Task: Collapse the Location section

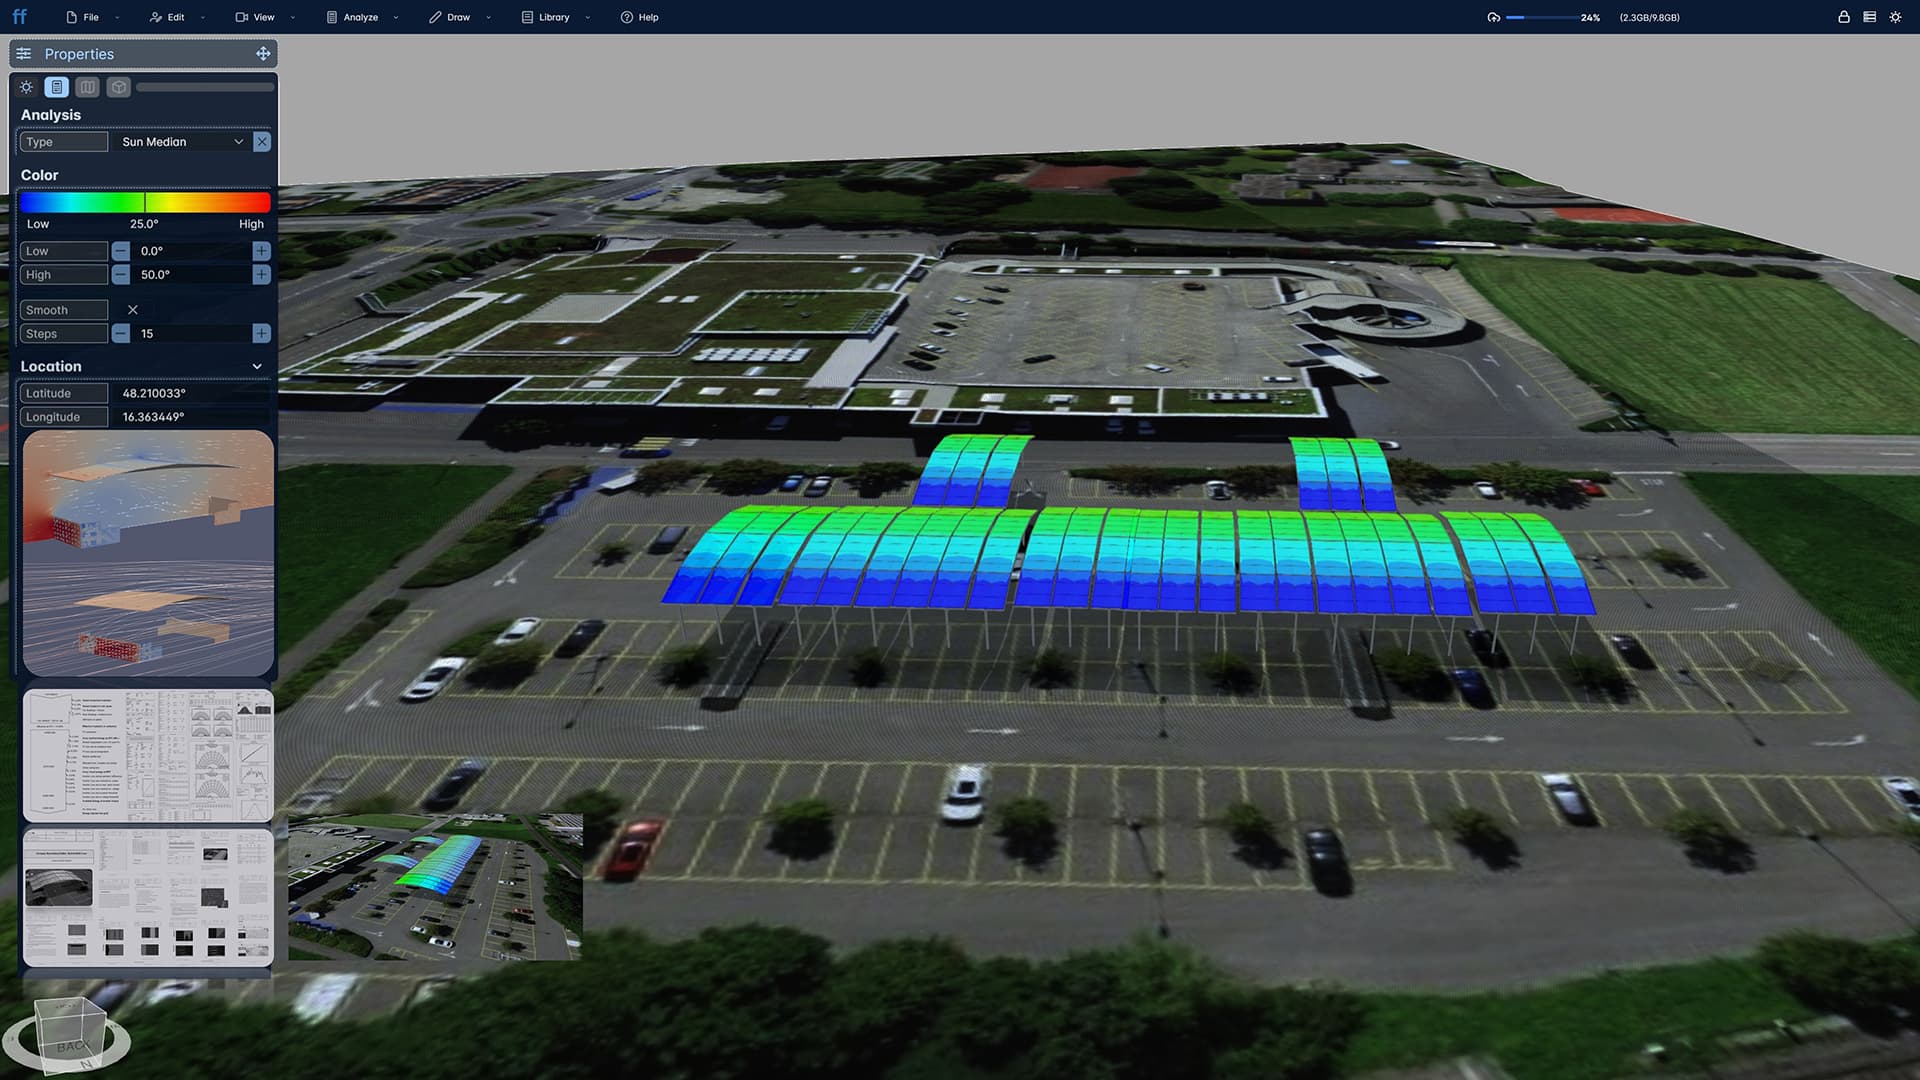Action: click(x=257, y=367)
